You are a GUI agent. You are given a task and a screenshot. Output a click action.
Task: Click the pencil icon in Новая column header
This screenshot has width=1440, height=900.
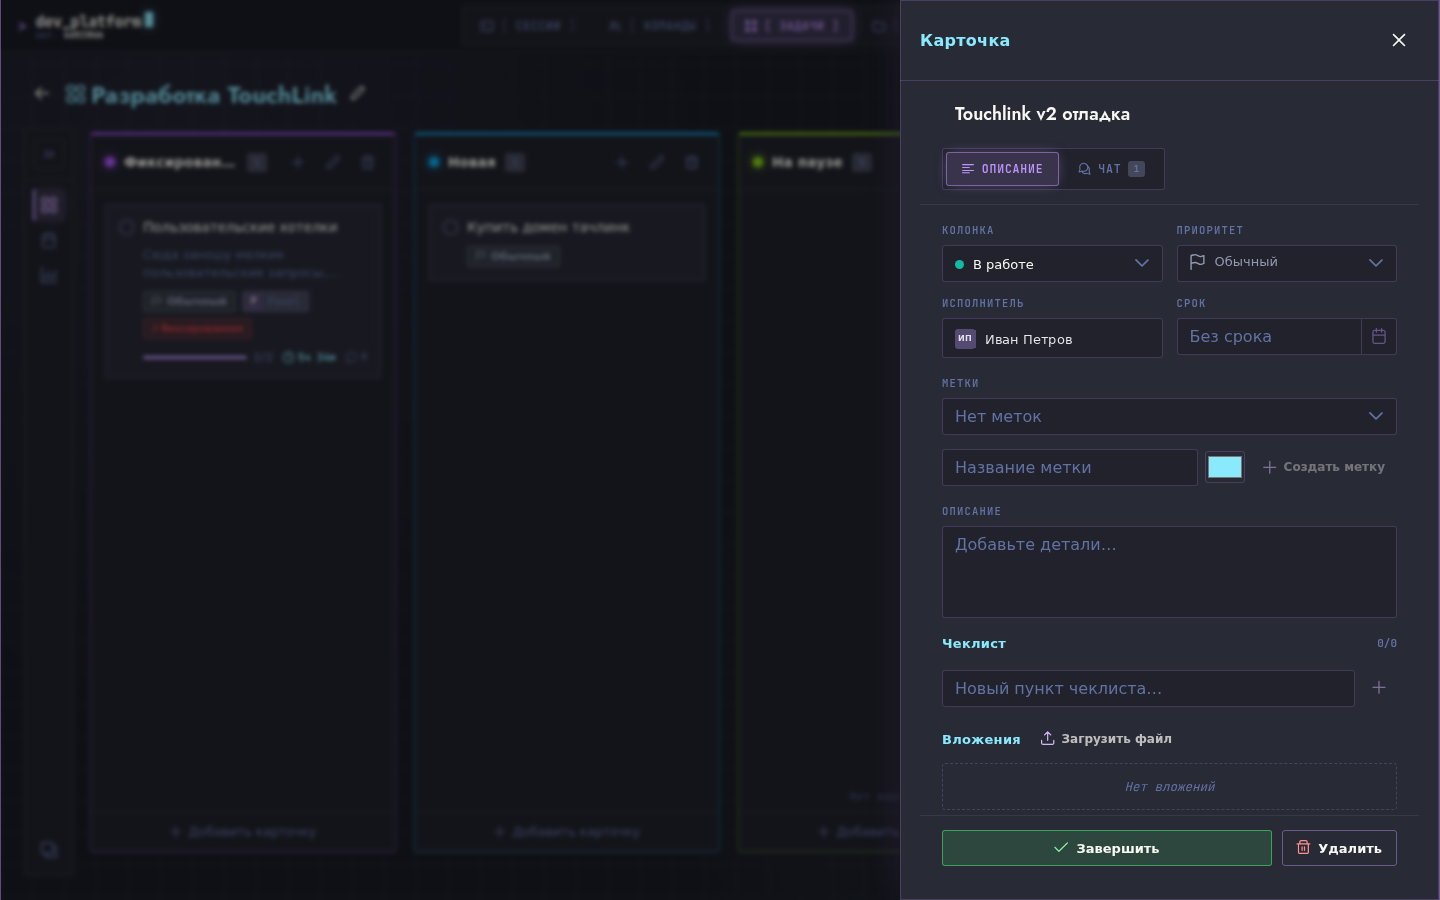(656, 162)
